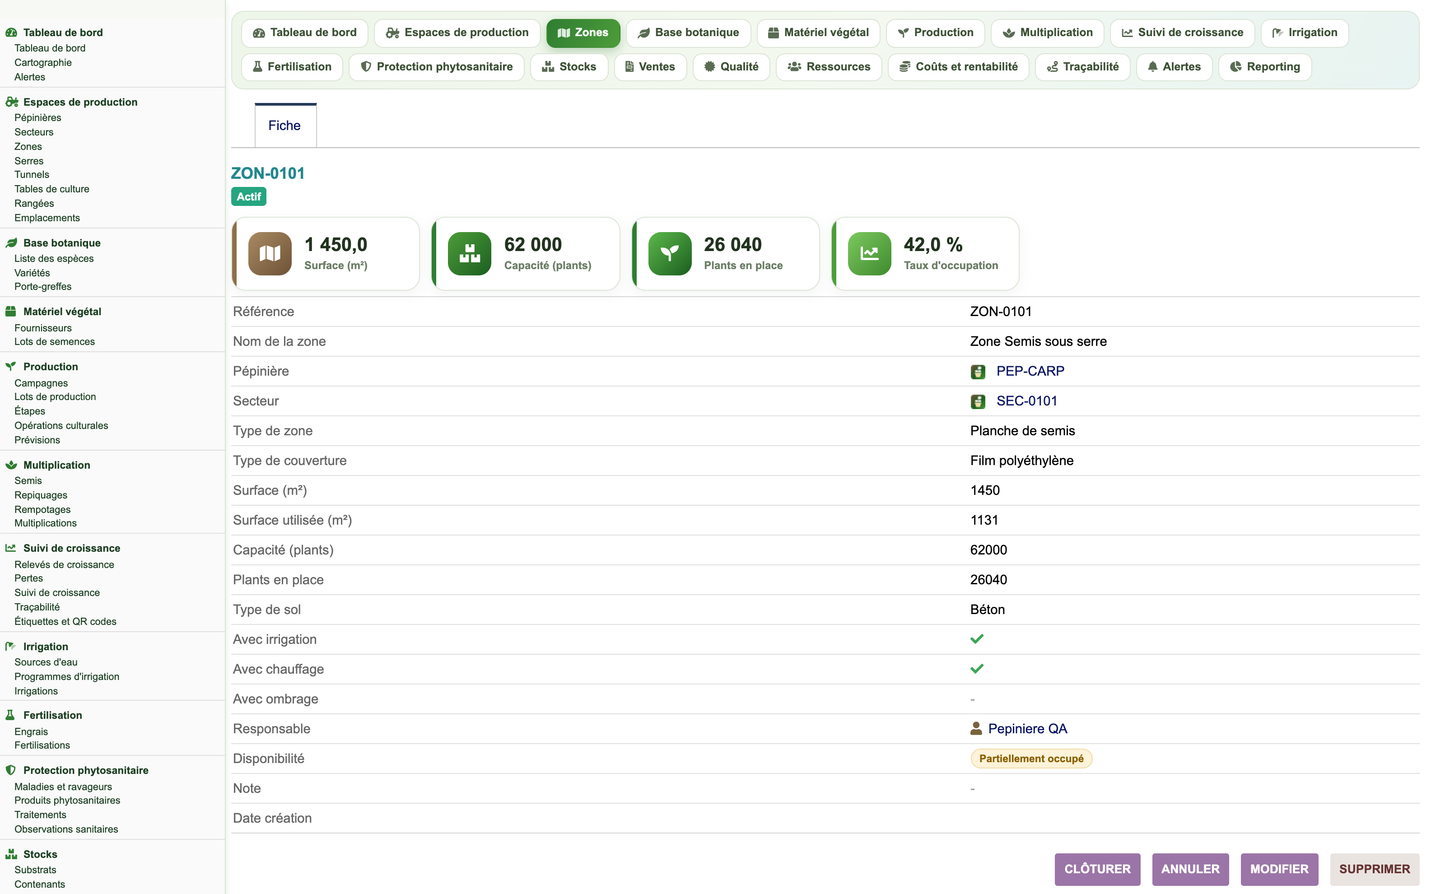
Task: Click the Pepiniere QA user icon
Action: click(x=977, y=729)
